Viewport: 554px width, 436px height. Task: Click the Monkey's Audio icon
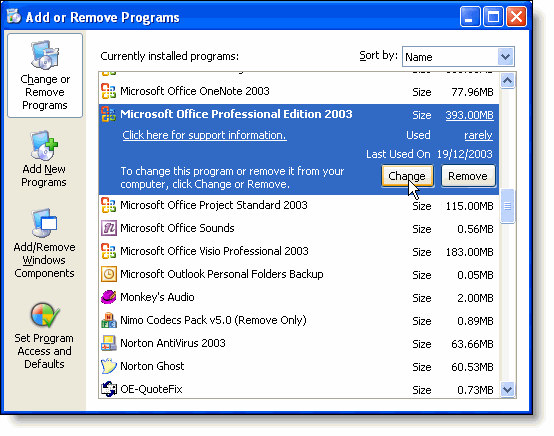click(x=108, y=297)
